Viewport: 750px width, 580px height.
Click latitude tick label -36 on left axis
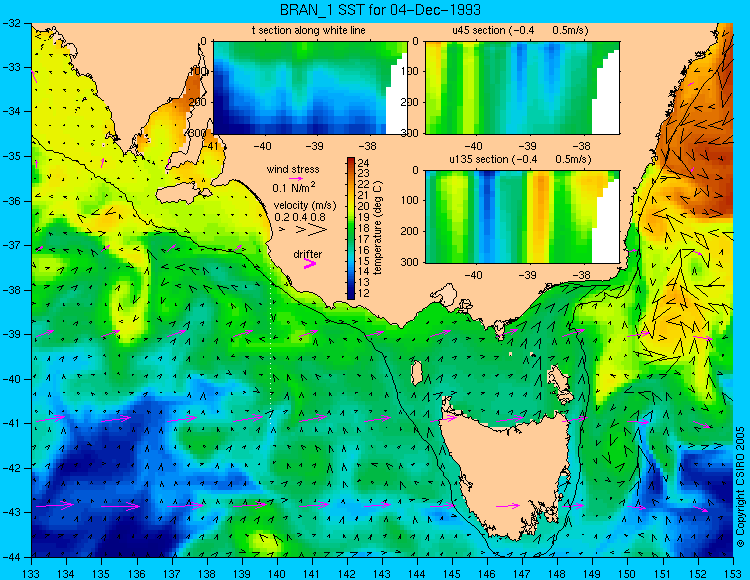[x=11, y=201]
